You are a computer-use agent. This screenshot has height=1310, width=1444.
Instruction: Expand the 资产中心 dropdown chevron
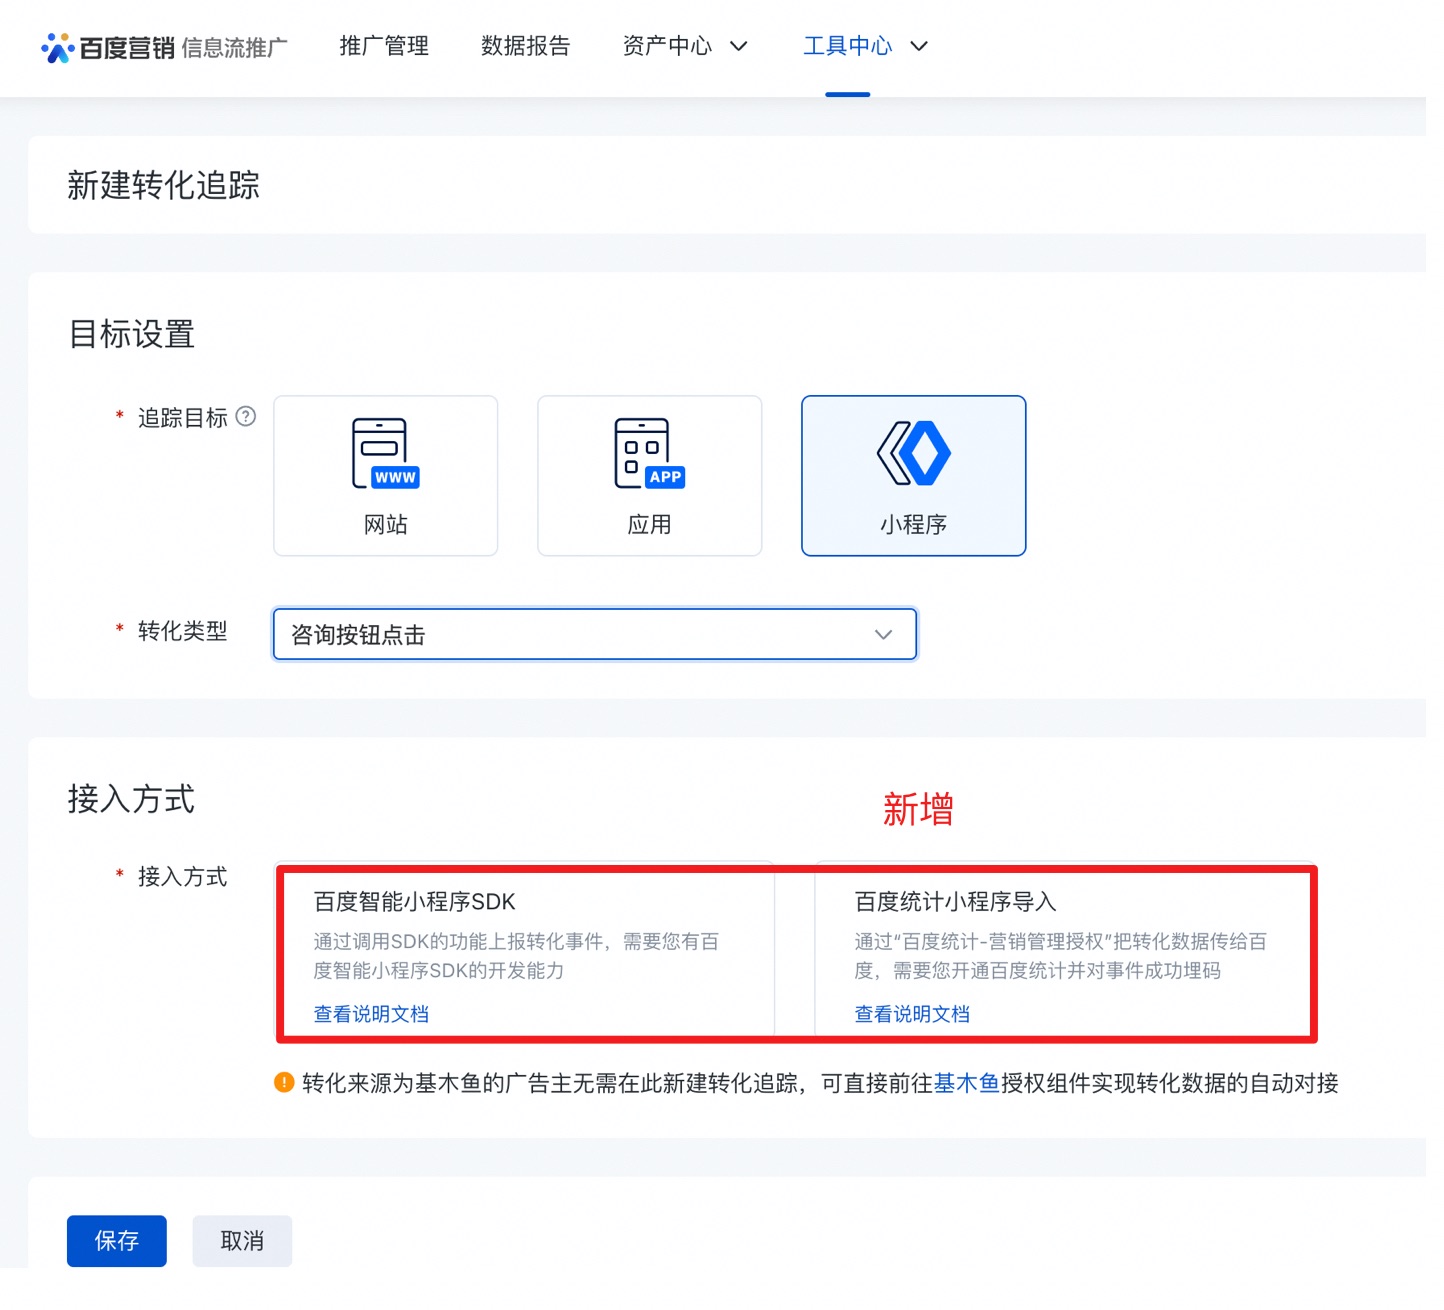point(739,47)
